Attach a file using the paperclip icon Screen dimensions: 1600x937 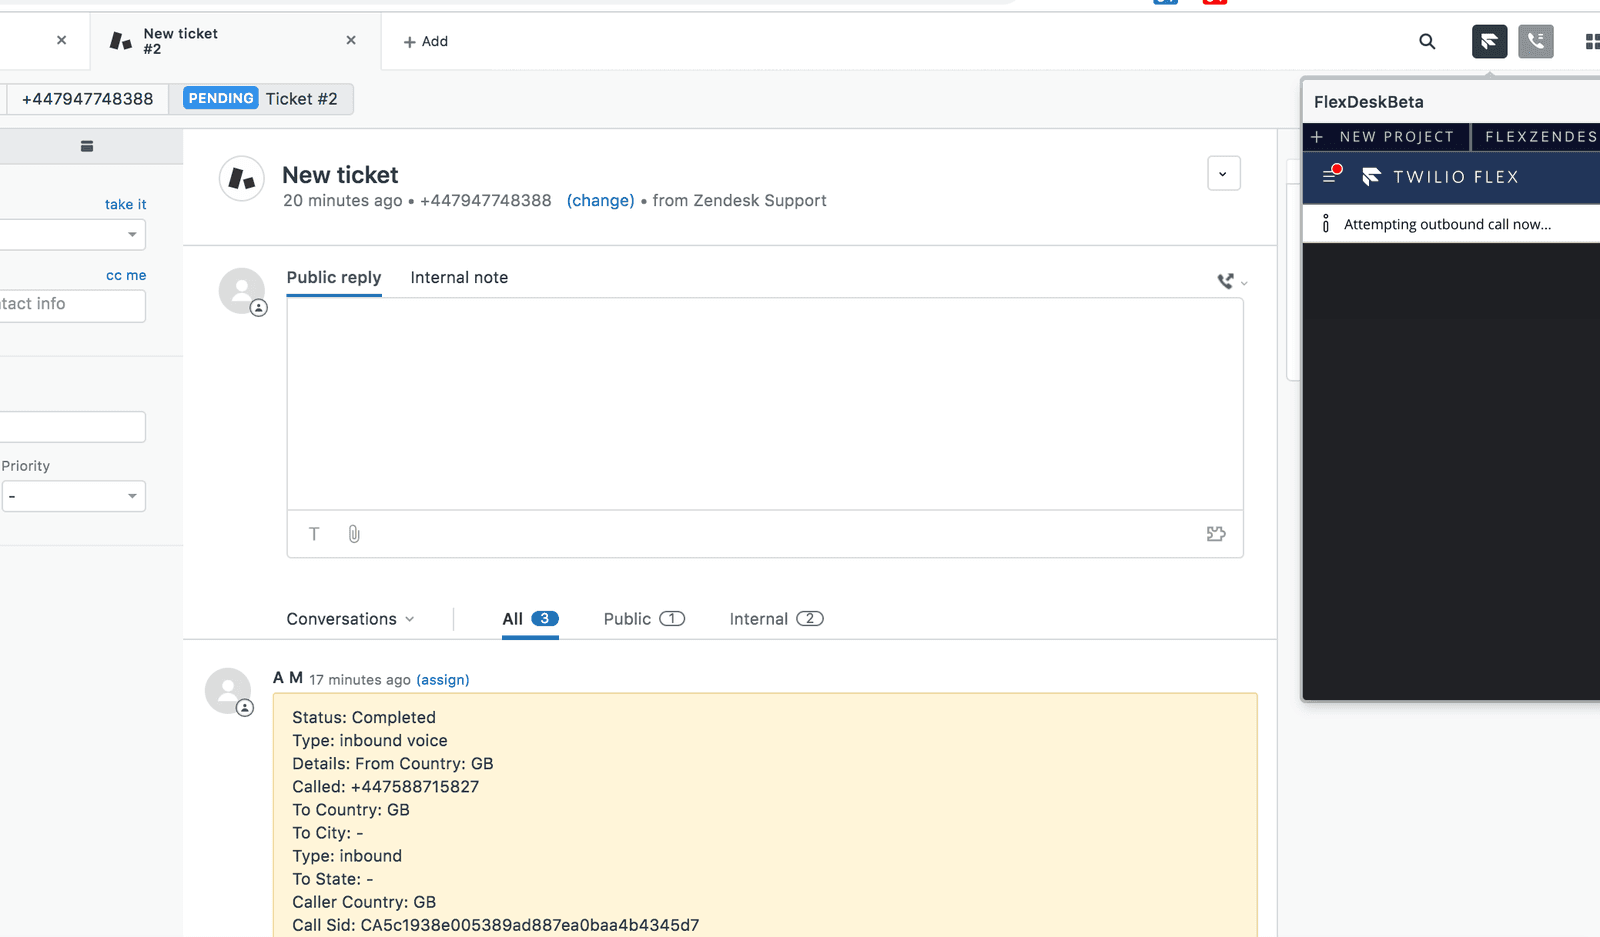tap(353, 534)
